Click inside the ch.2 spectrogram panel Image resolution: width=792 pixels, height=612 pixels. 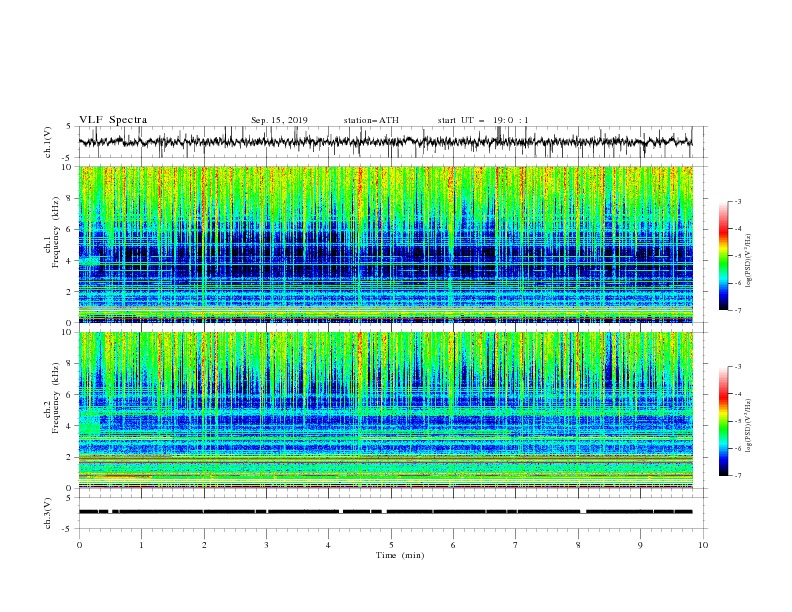coord(385,410)
